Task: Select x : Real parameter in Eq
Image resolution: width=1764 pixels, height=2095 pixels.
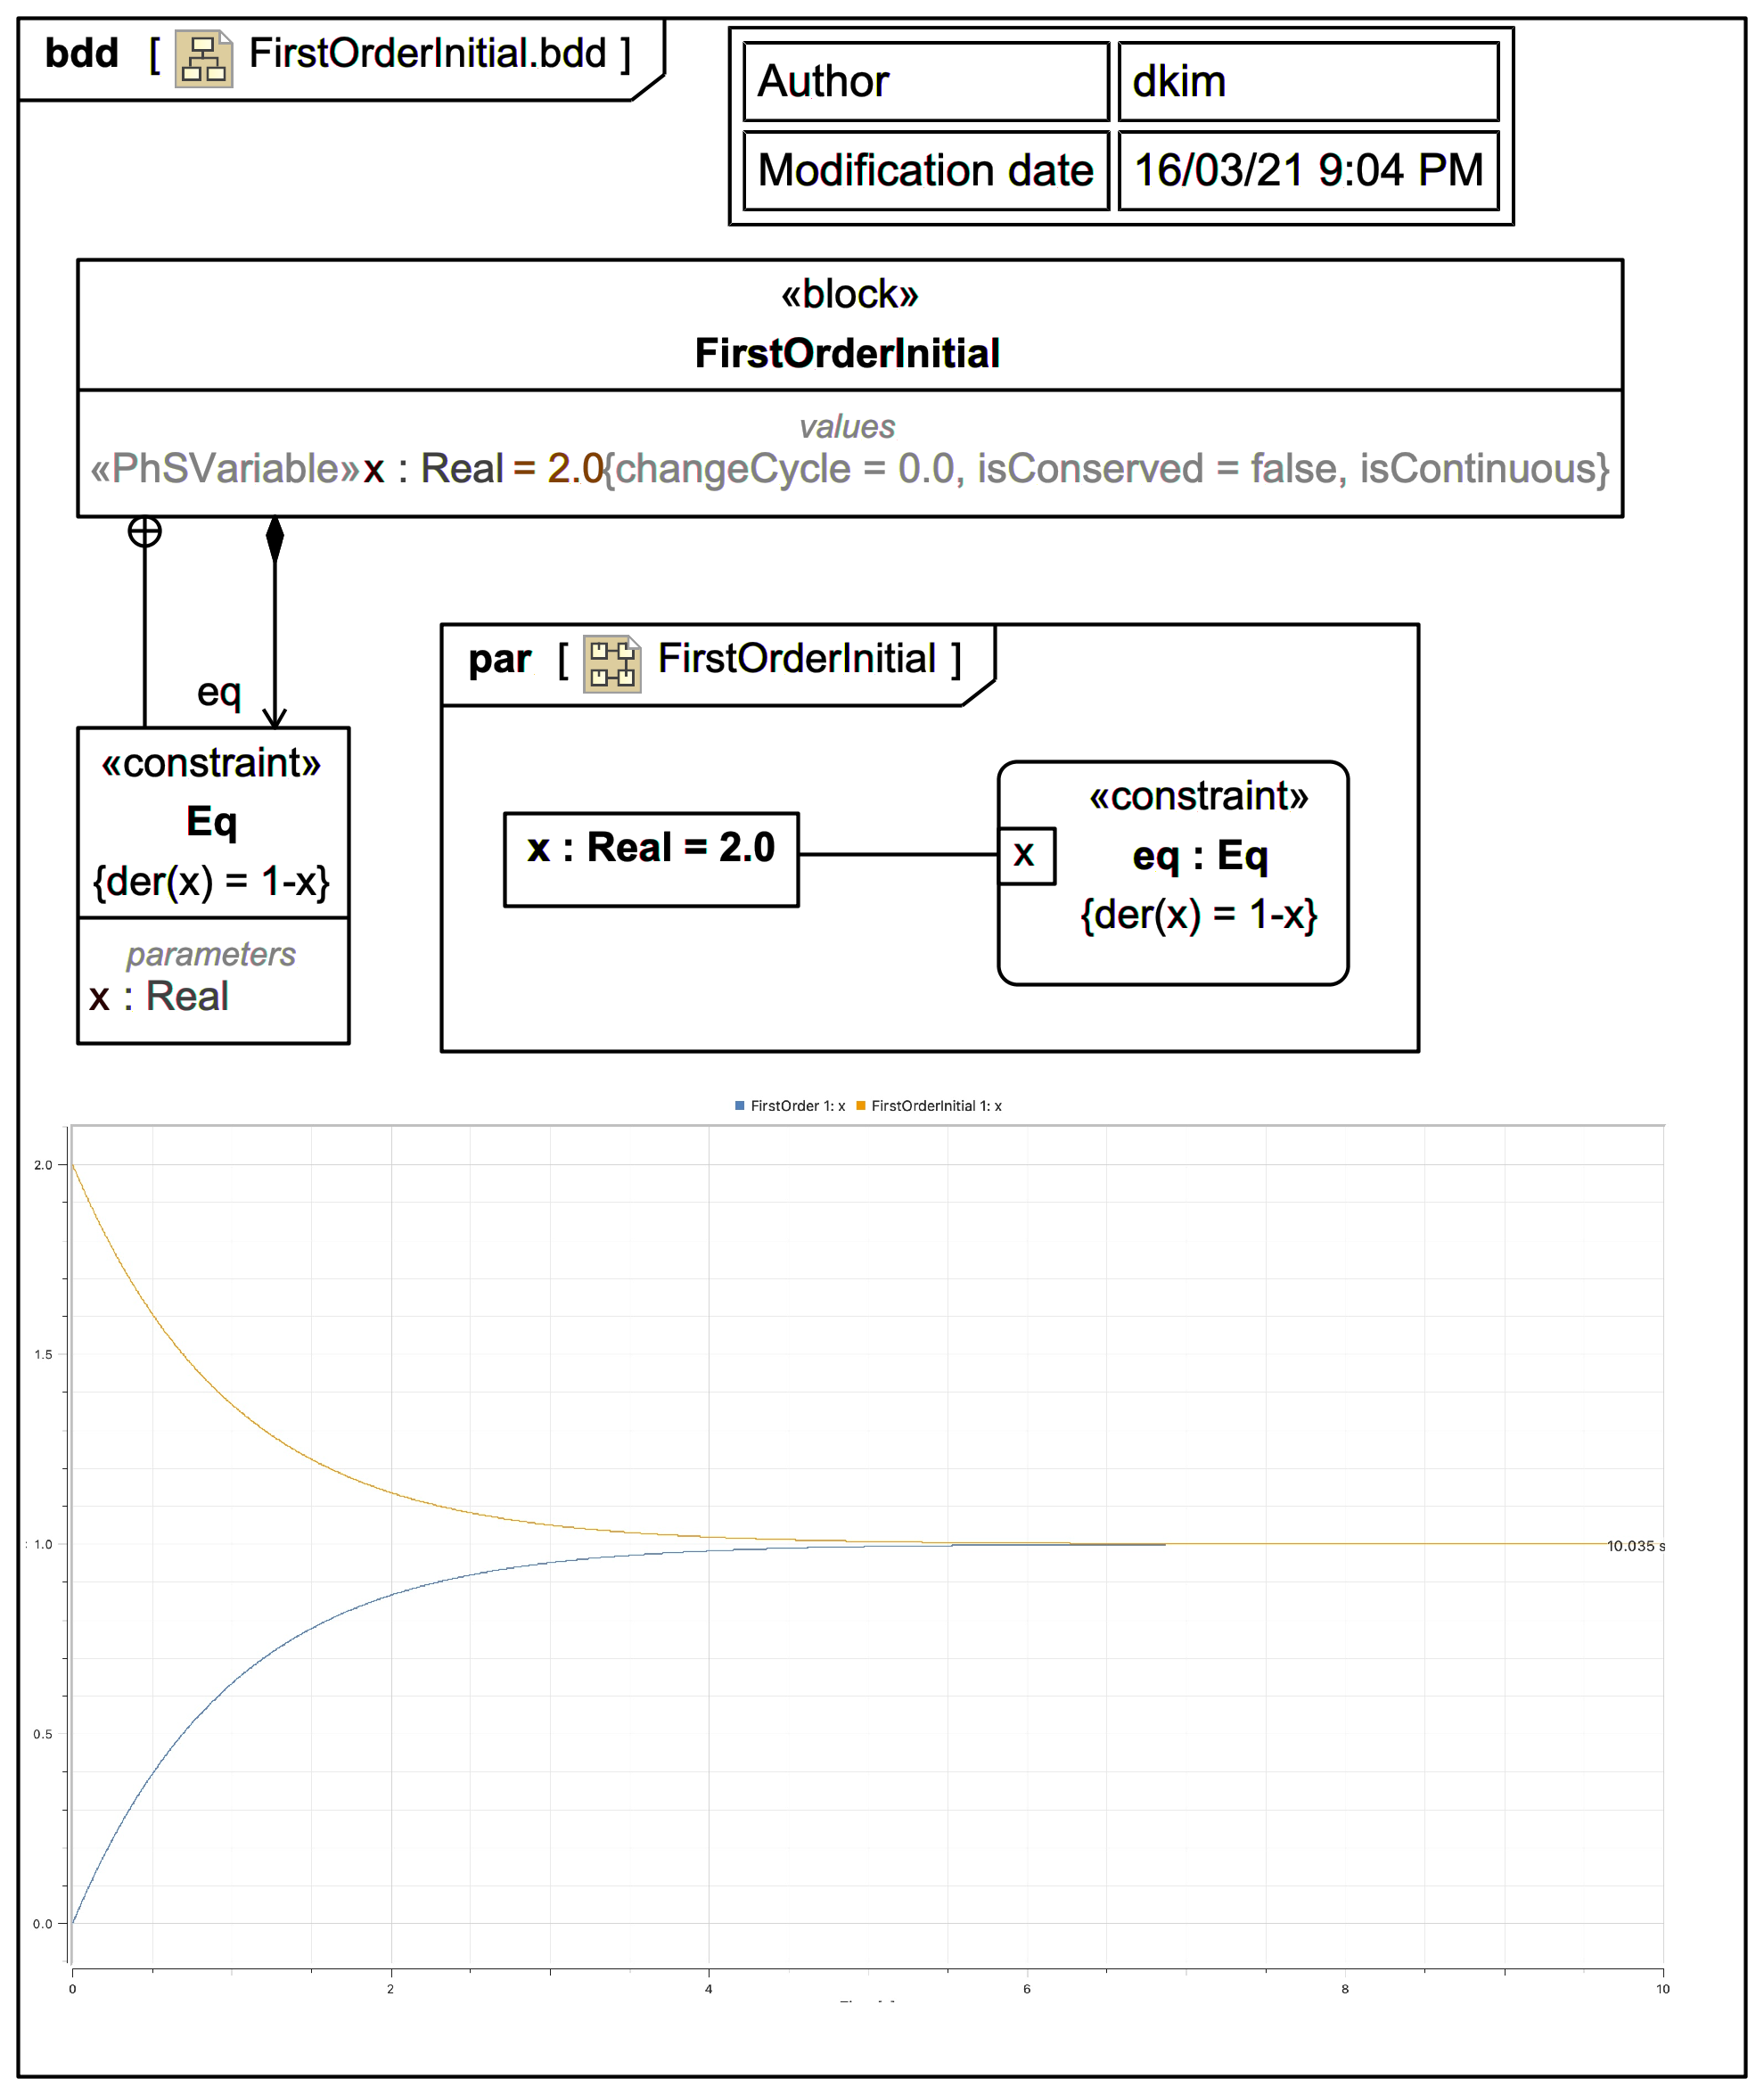Action: [x=159, y=996]
